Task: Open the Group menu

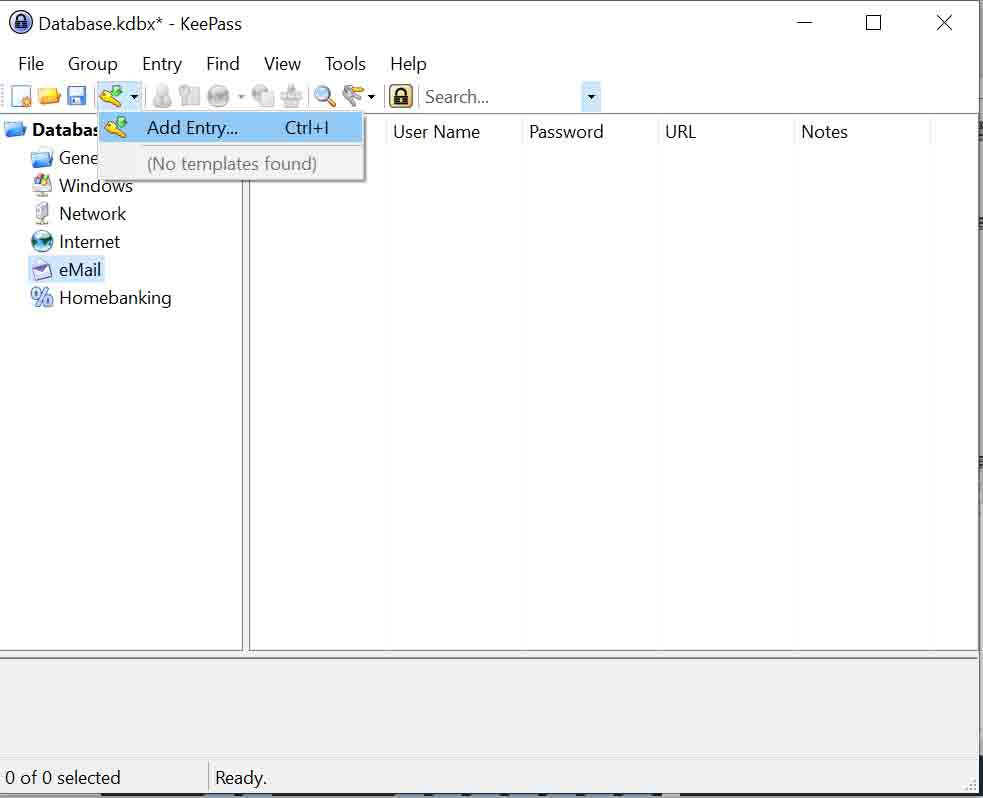Action: pos(92,64)
